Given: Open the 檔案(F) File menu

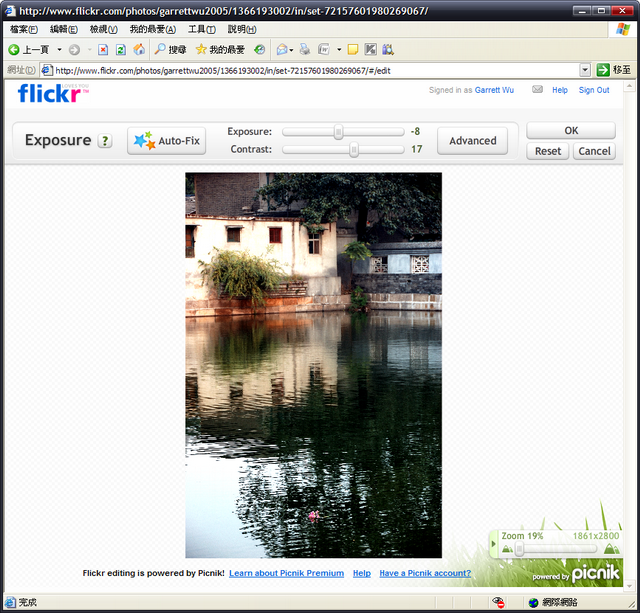Looking at the screenshot, I should pos(24,29).
